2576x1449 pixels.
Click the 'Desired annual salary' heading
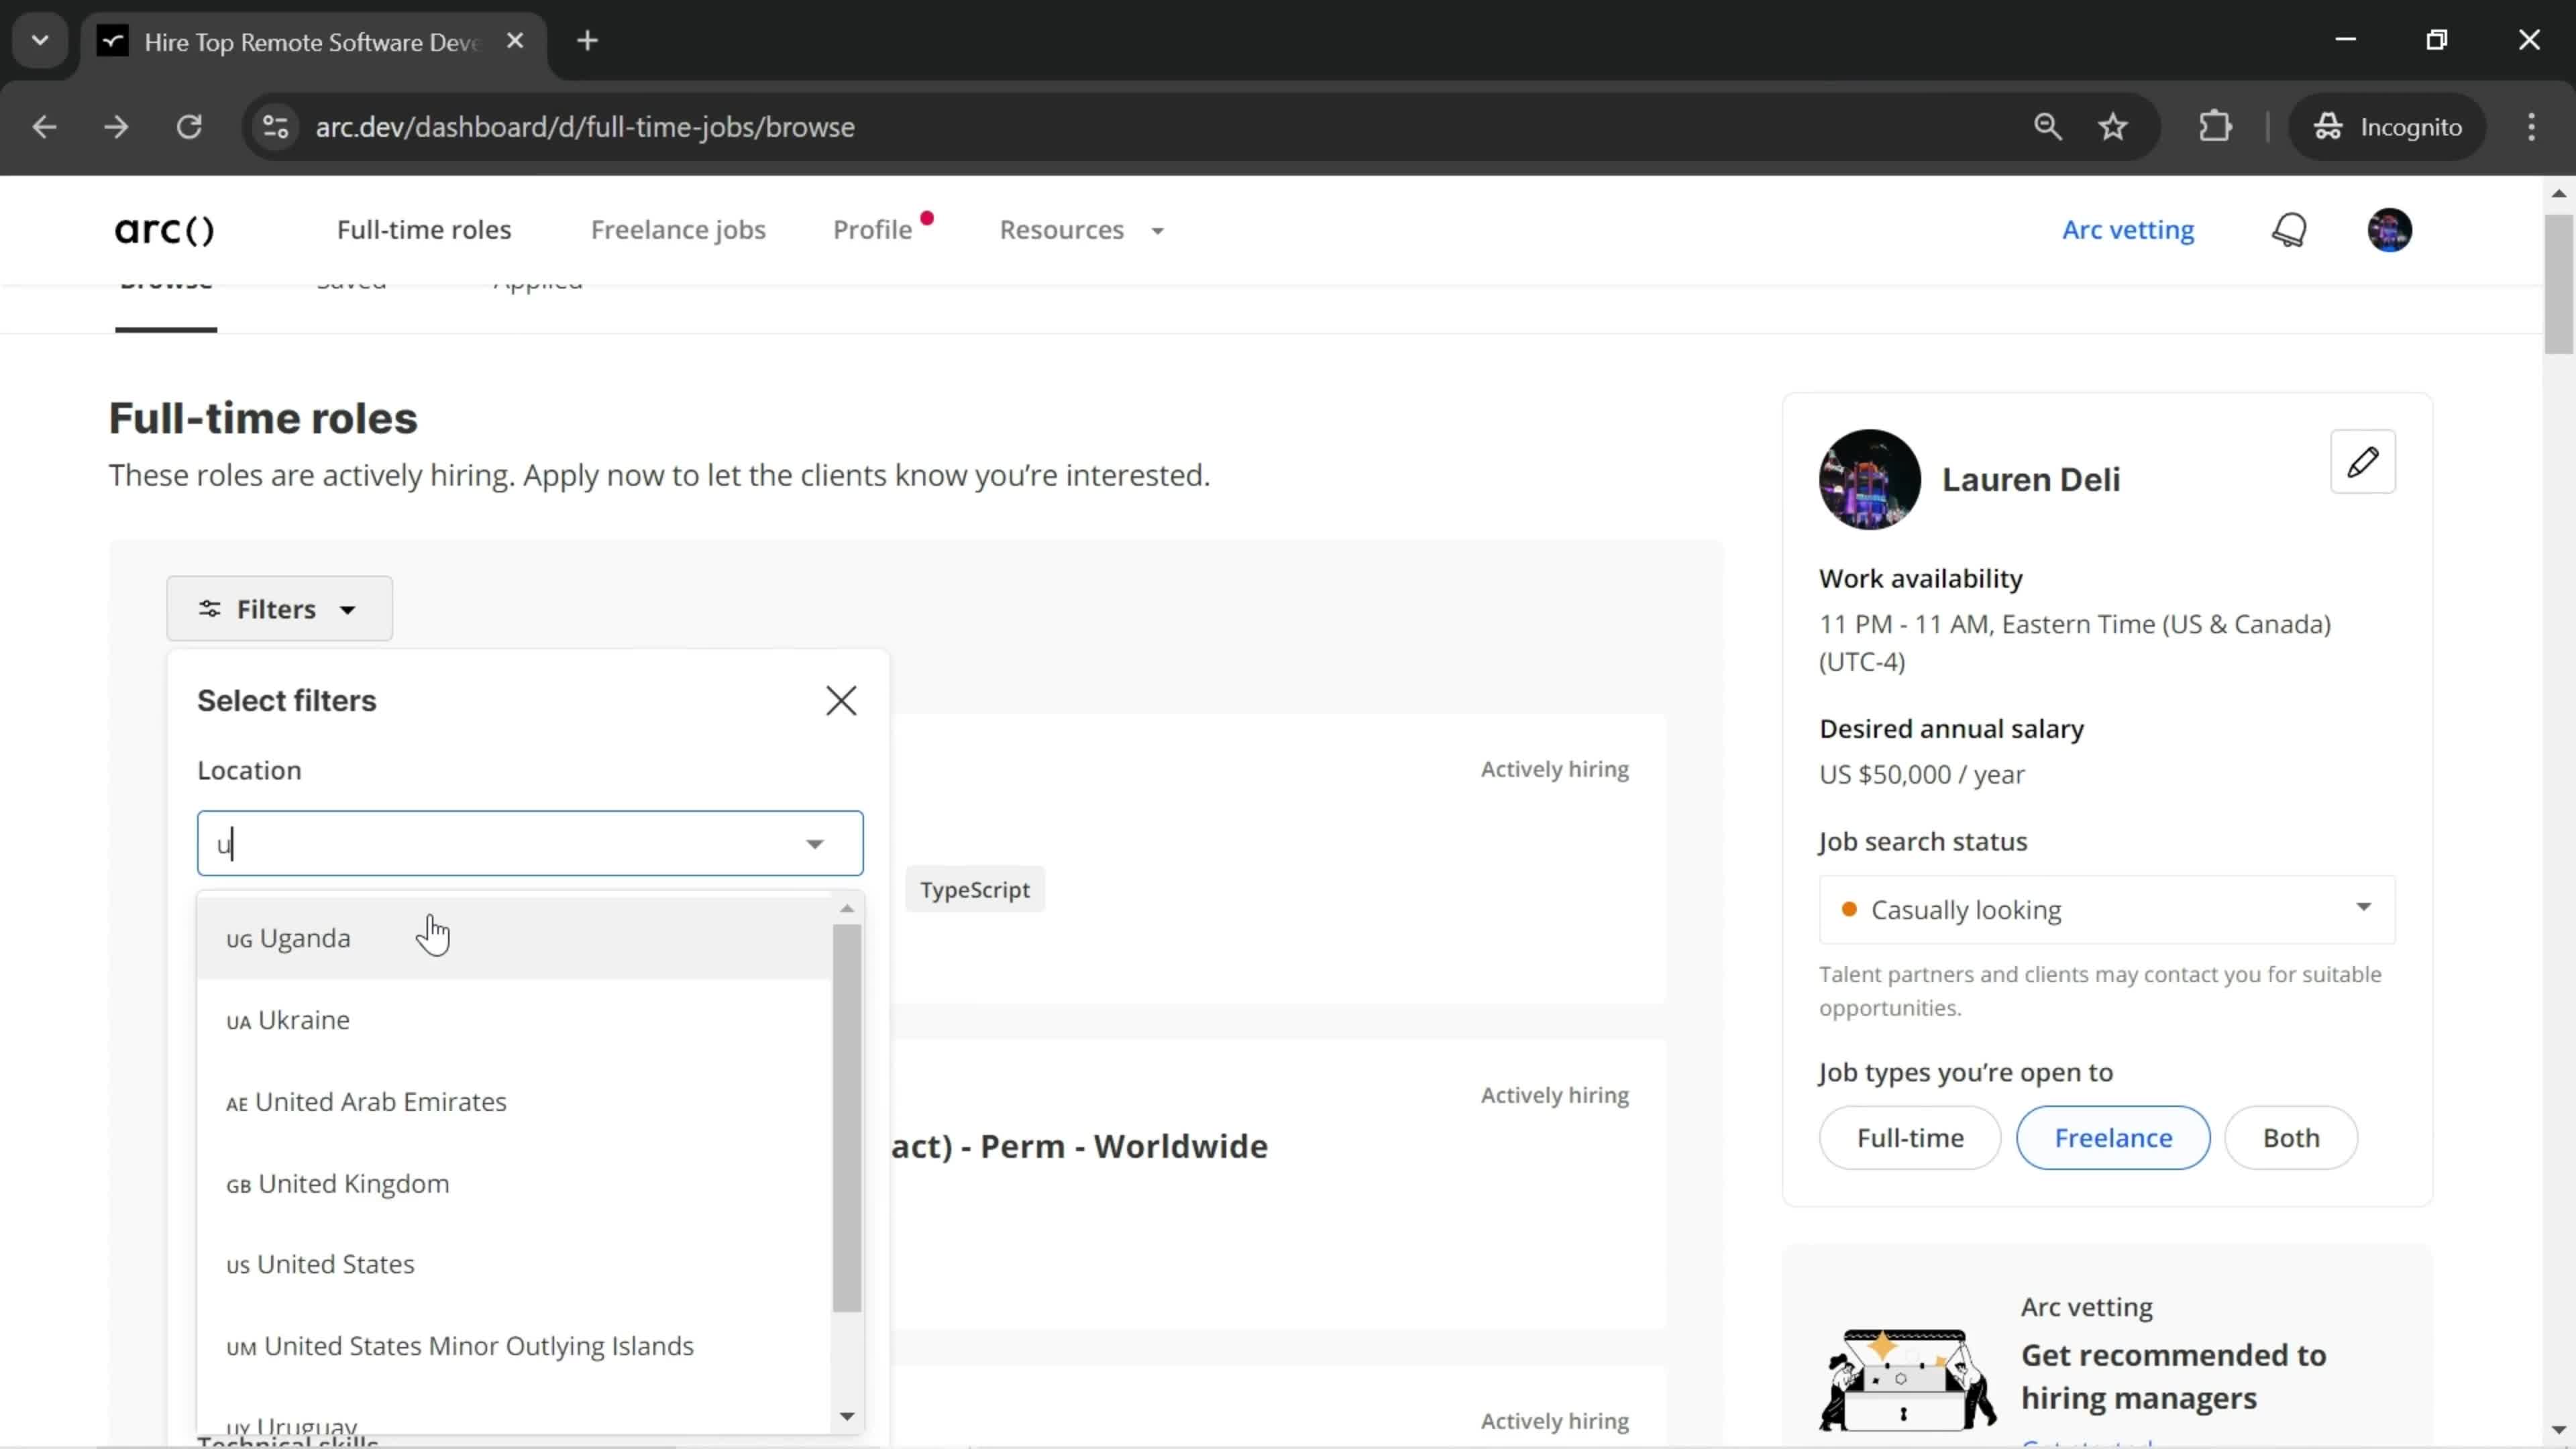(1951, 729)
